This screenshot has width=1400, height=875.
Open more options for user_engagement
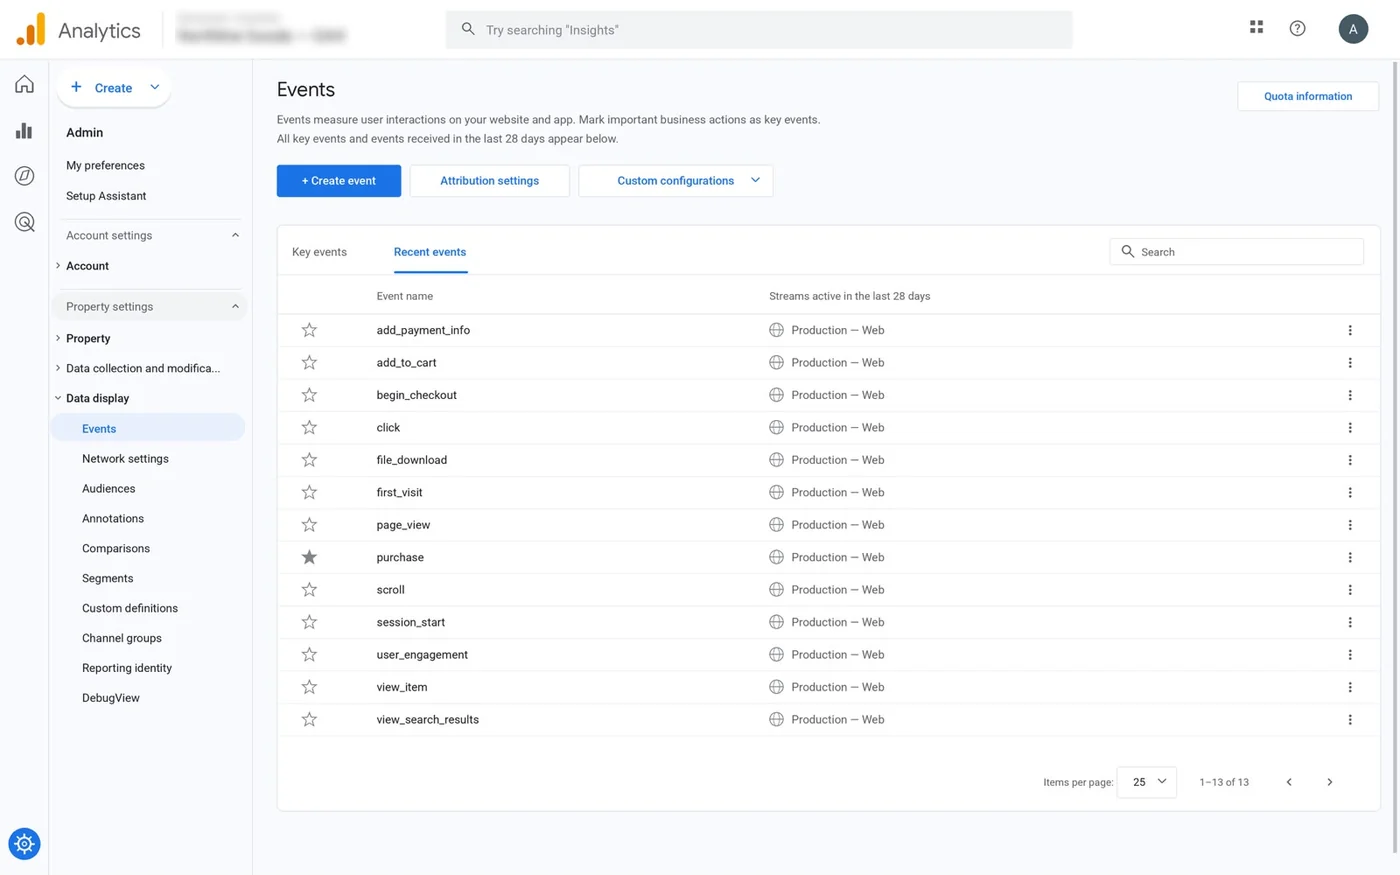pos(1350,655)
